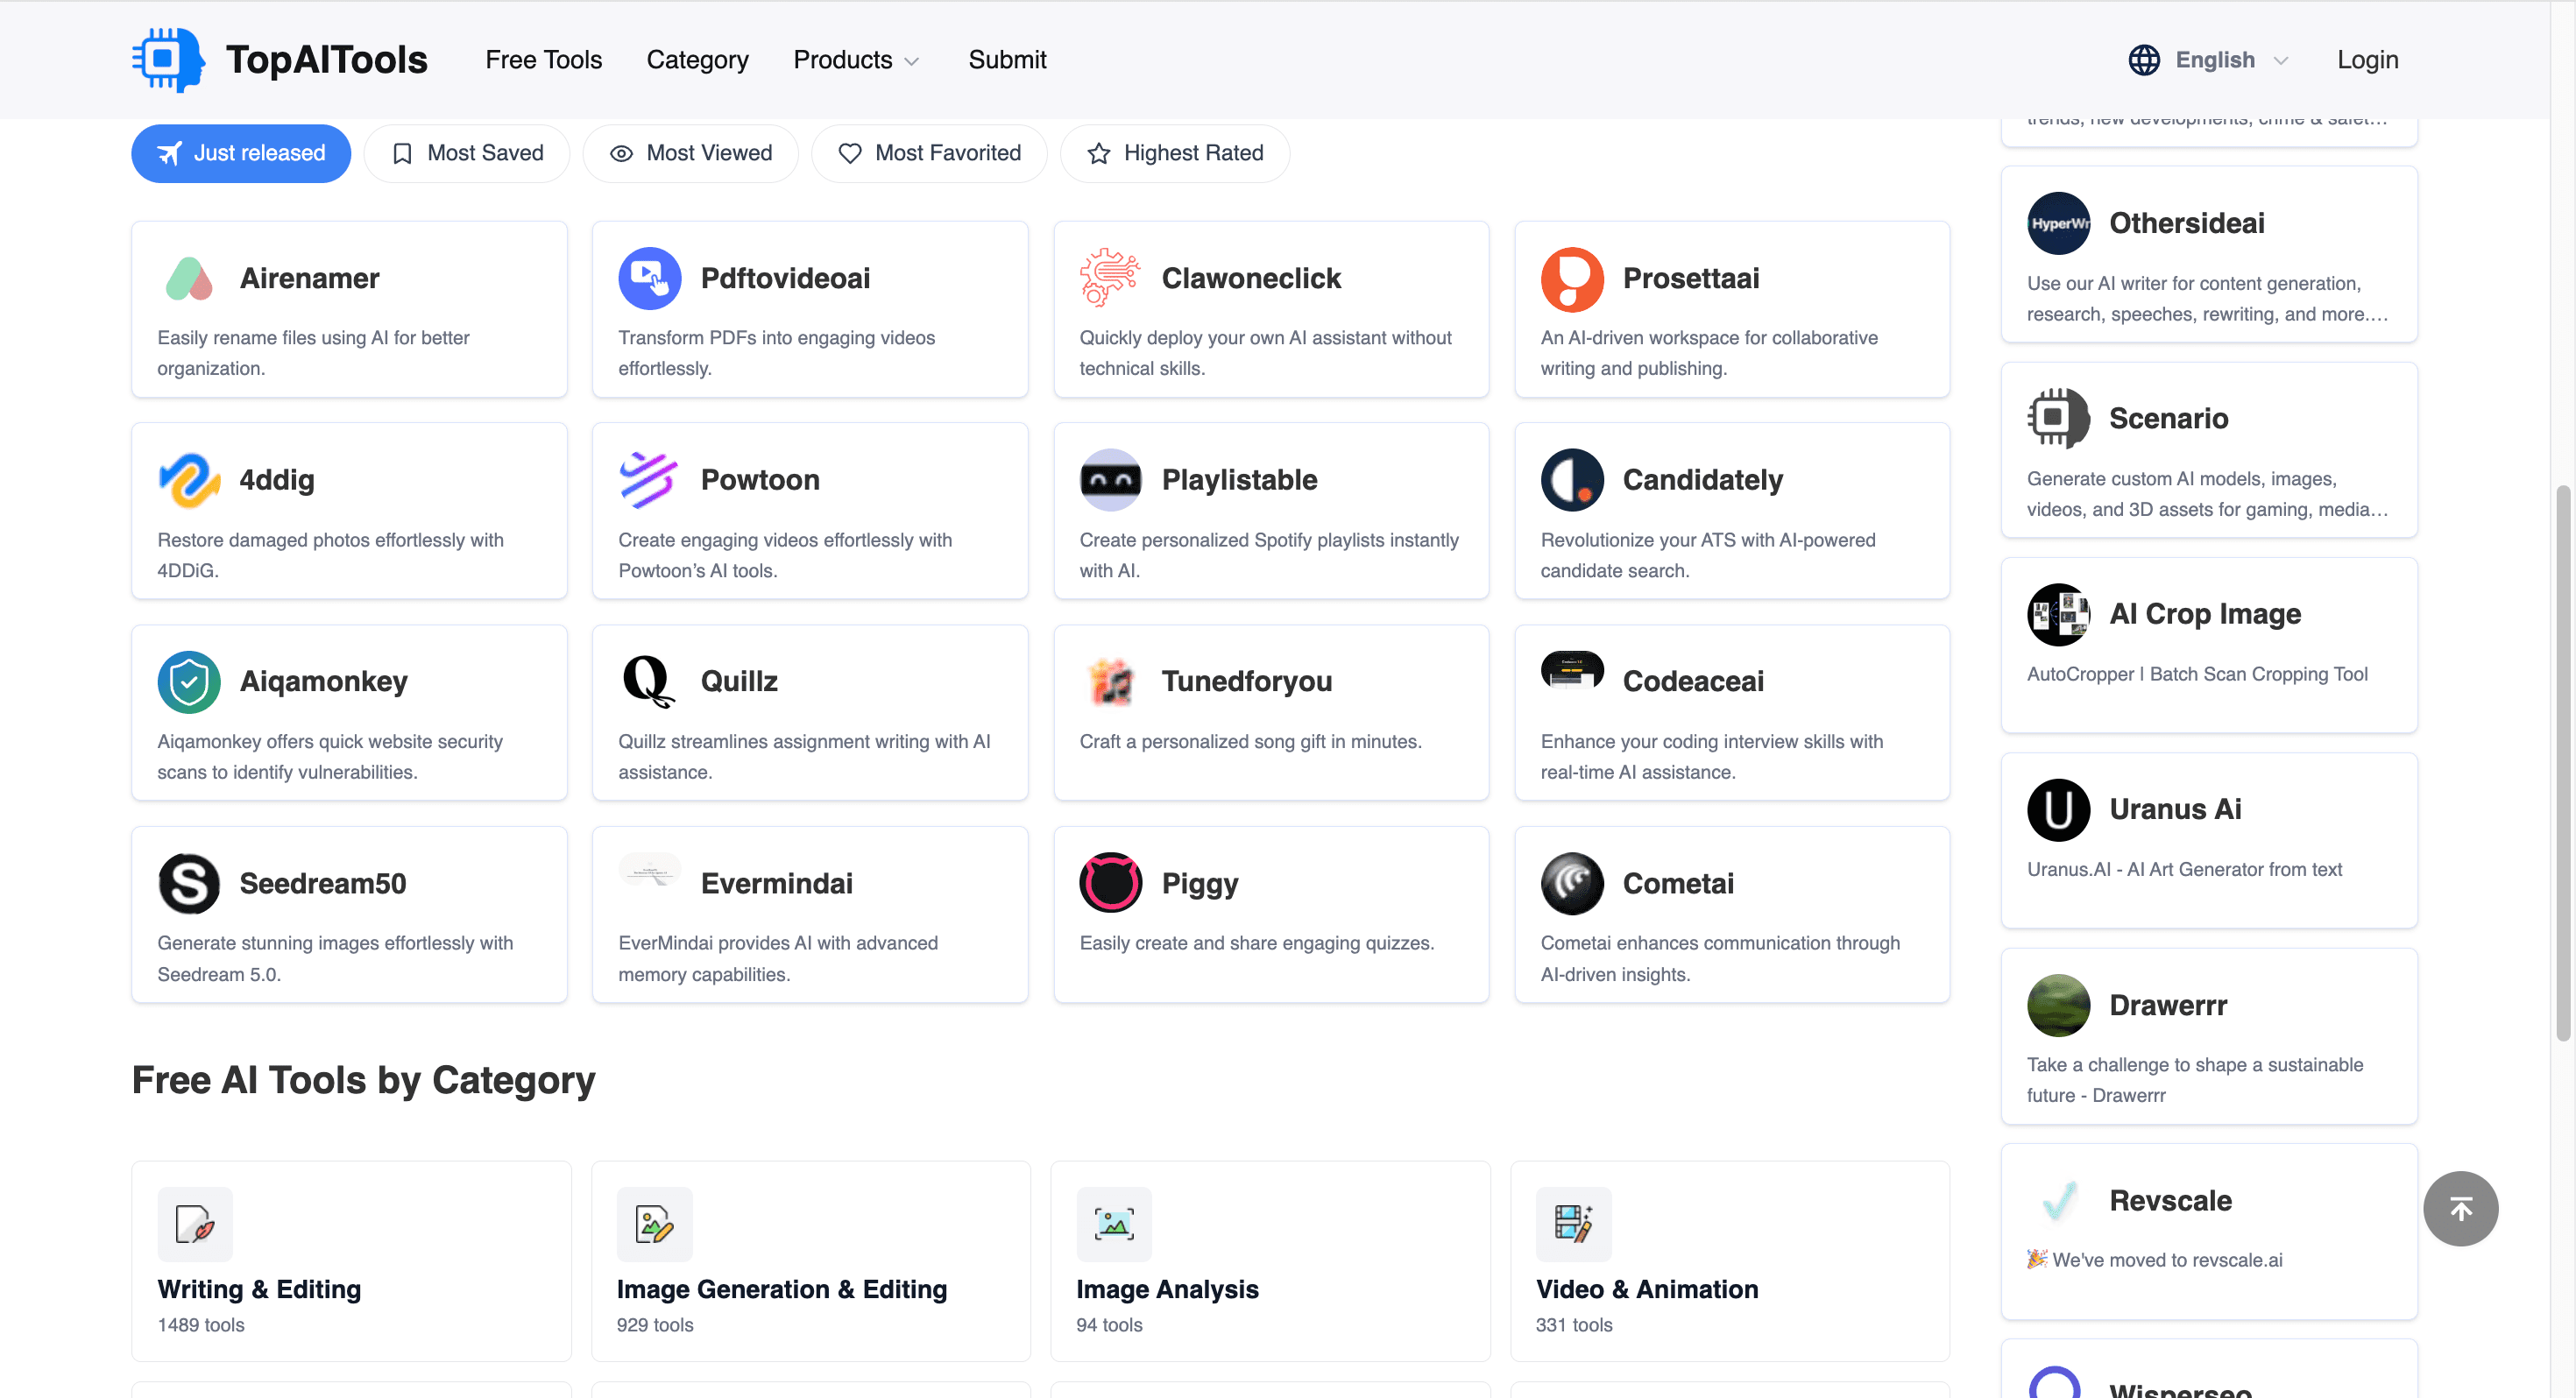Click 'Uranus.AI - AI Art Generator' description
The height and width of the screenshot is (1398, 2576).
(x=2184, y=870)
